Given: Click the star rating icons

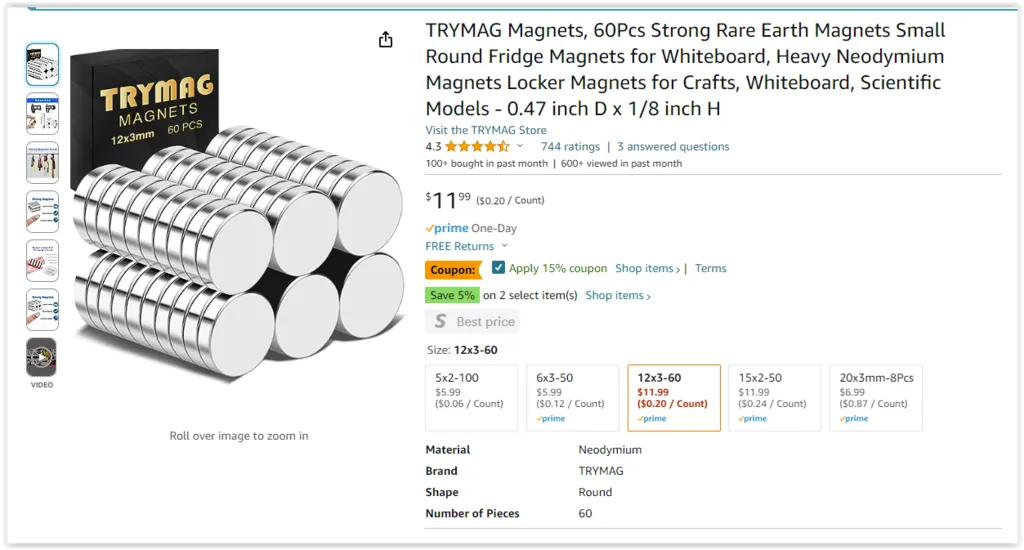Looking at the screenshot, I should (477, 147).
